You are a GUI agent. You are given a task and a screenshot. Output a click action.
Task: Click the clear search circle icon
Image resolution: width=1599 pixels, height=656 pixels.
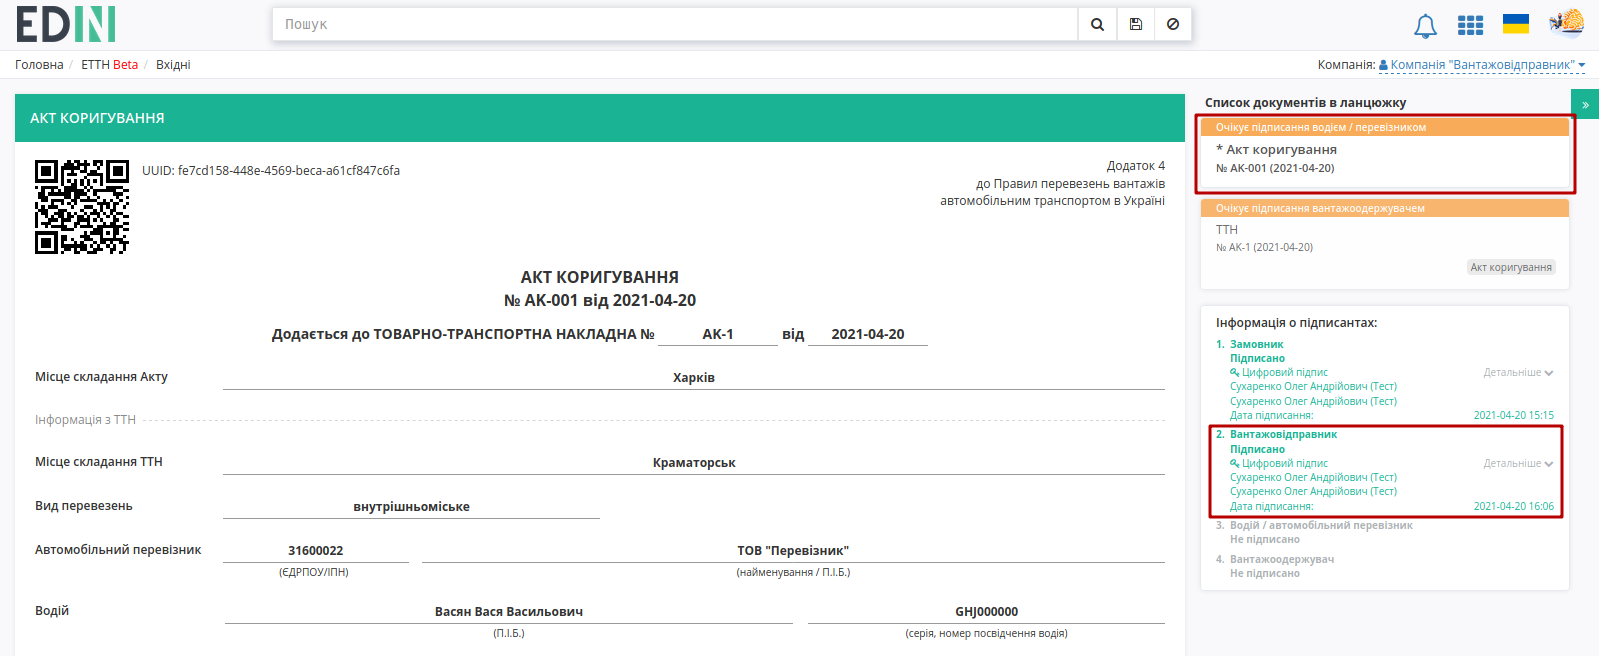click(x=1173, y=24)
